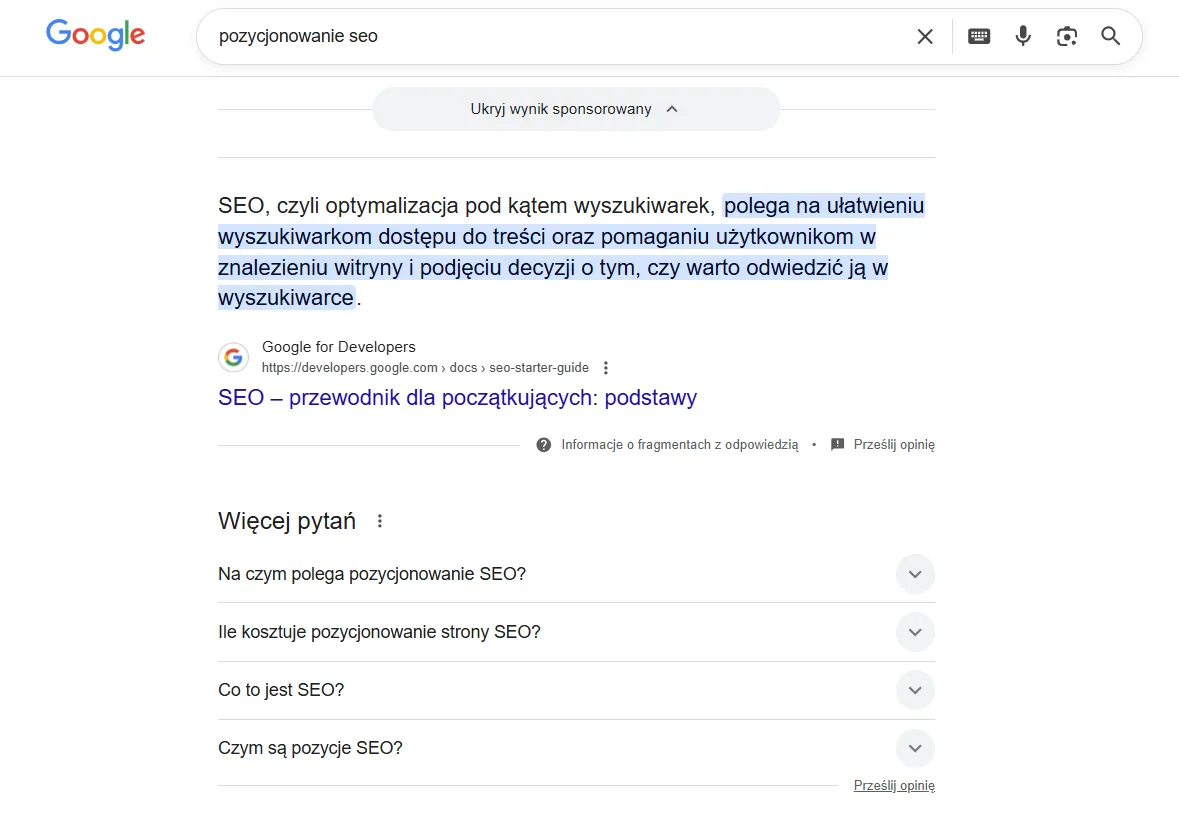Viewport: 1179px width, 837px height.
Task: Open options menu next to Więcej pytań
Action: (x=379, y=521)
